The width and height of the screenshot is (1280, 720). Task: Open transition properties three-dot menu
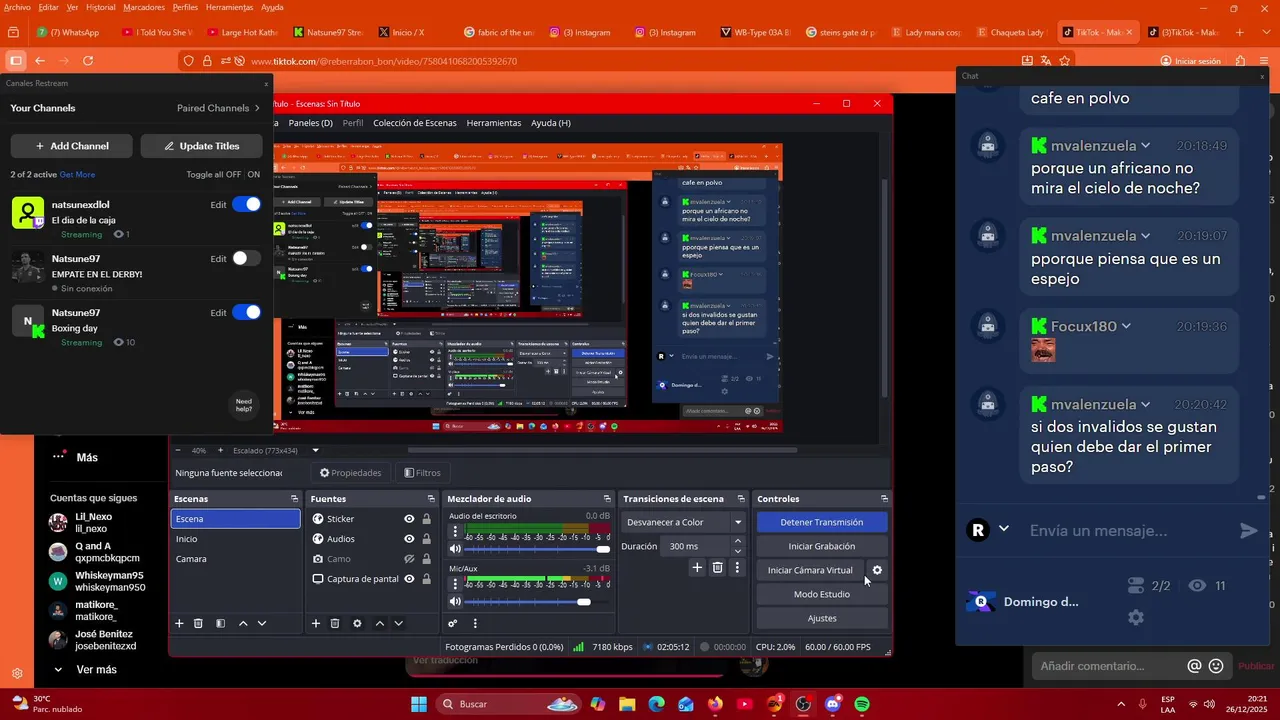point(737,567)
